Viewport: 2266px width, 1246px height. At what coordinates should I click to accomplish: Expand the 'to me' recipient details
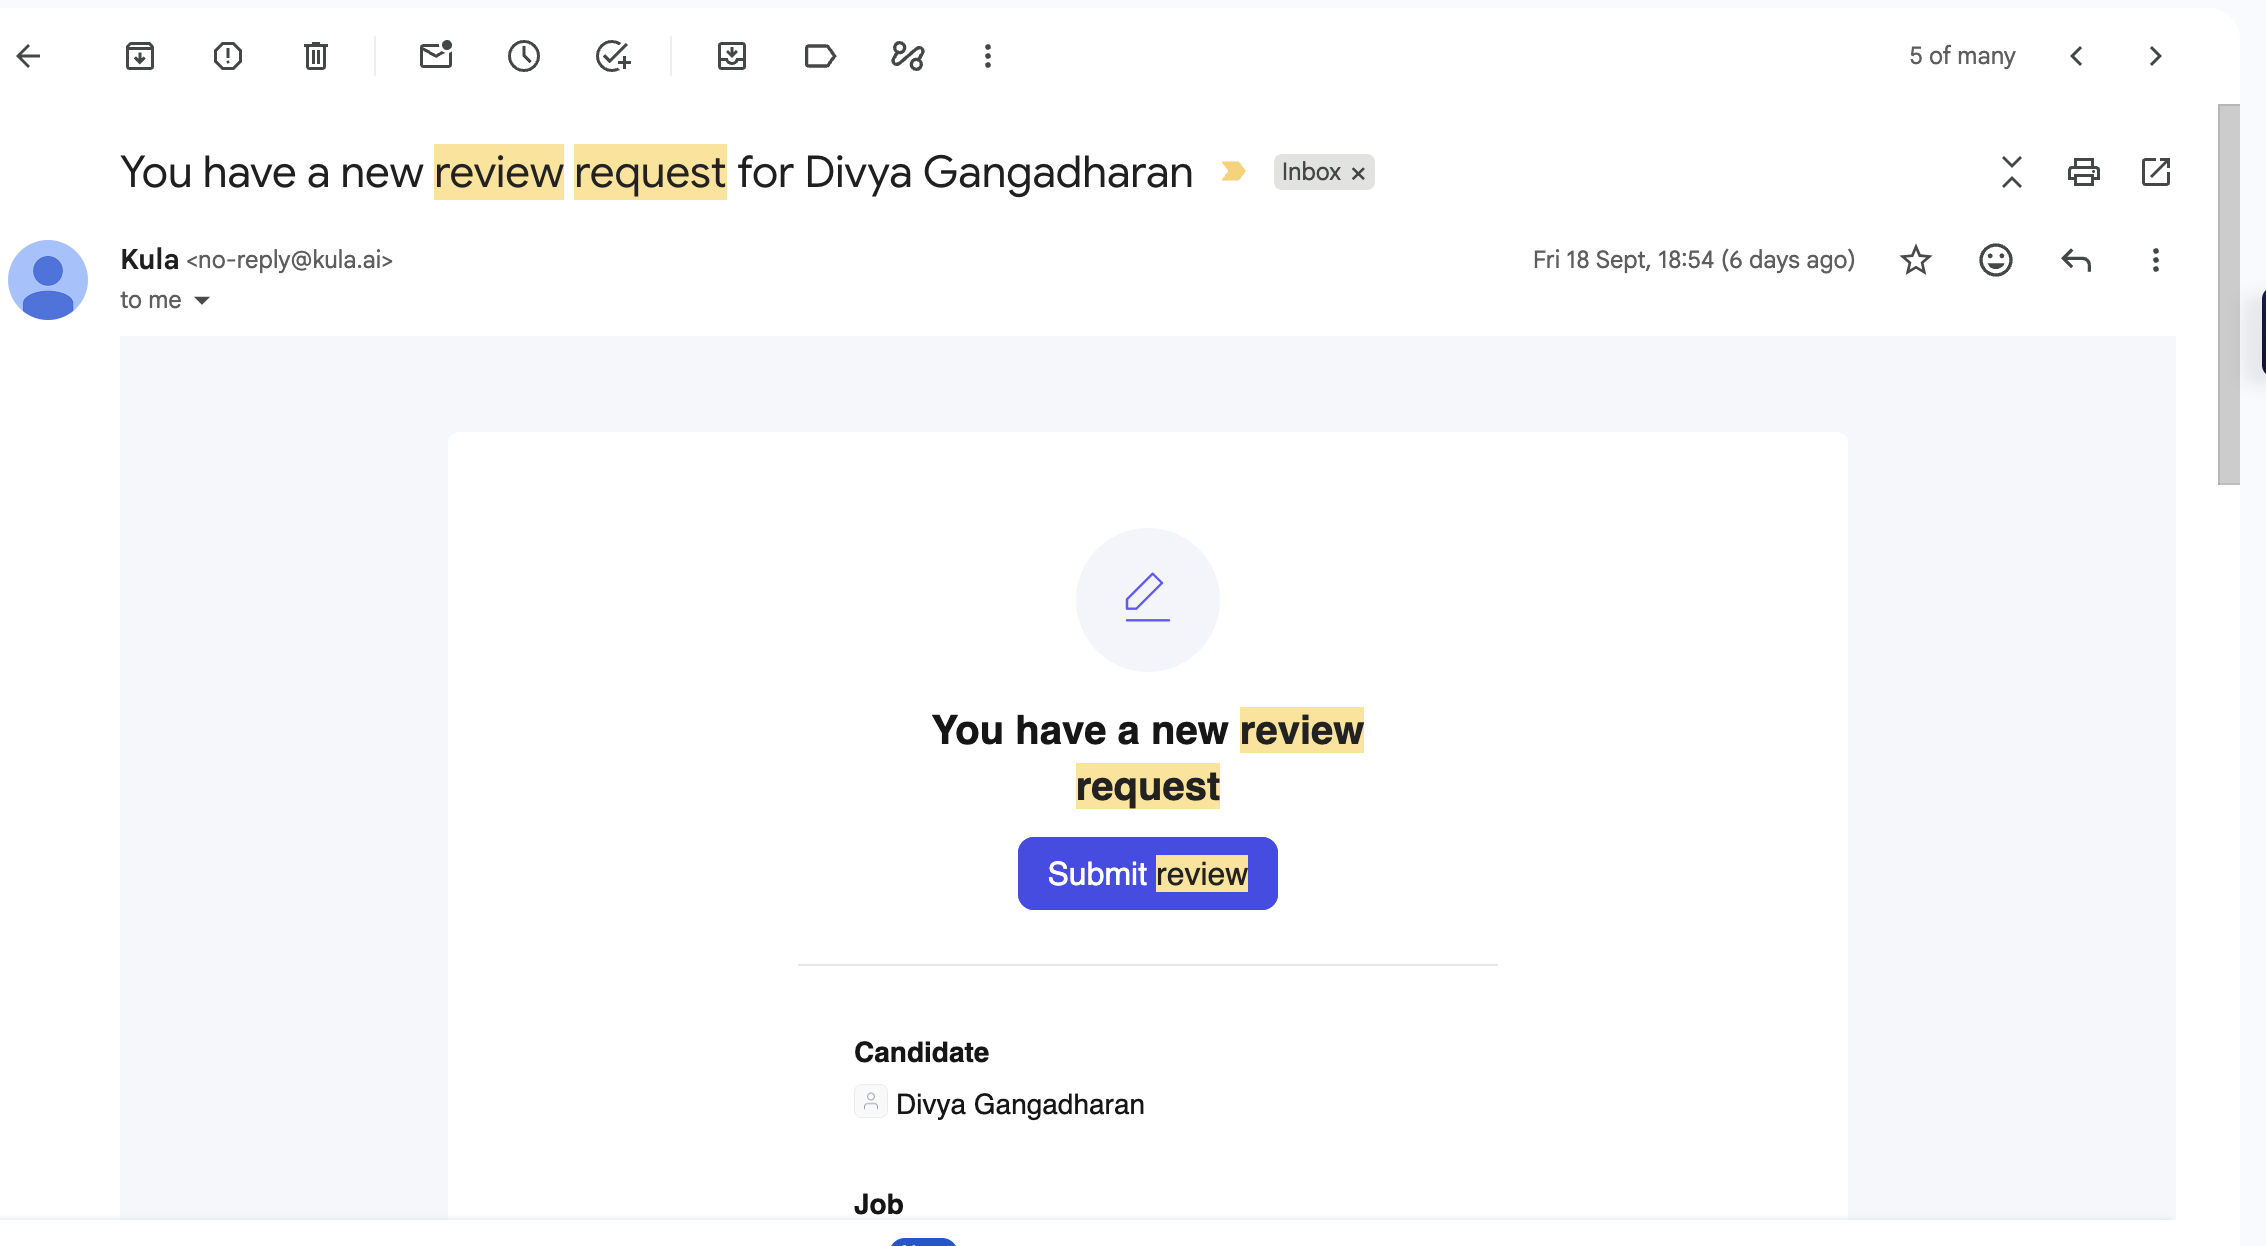[x=202, y=300]
